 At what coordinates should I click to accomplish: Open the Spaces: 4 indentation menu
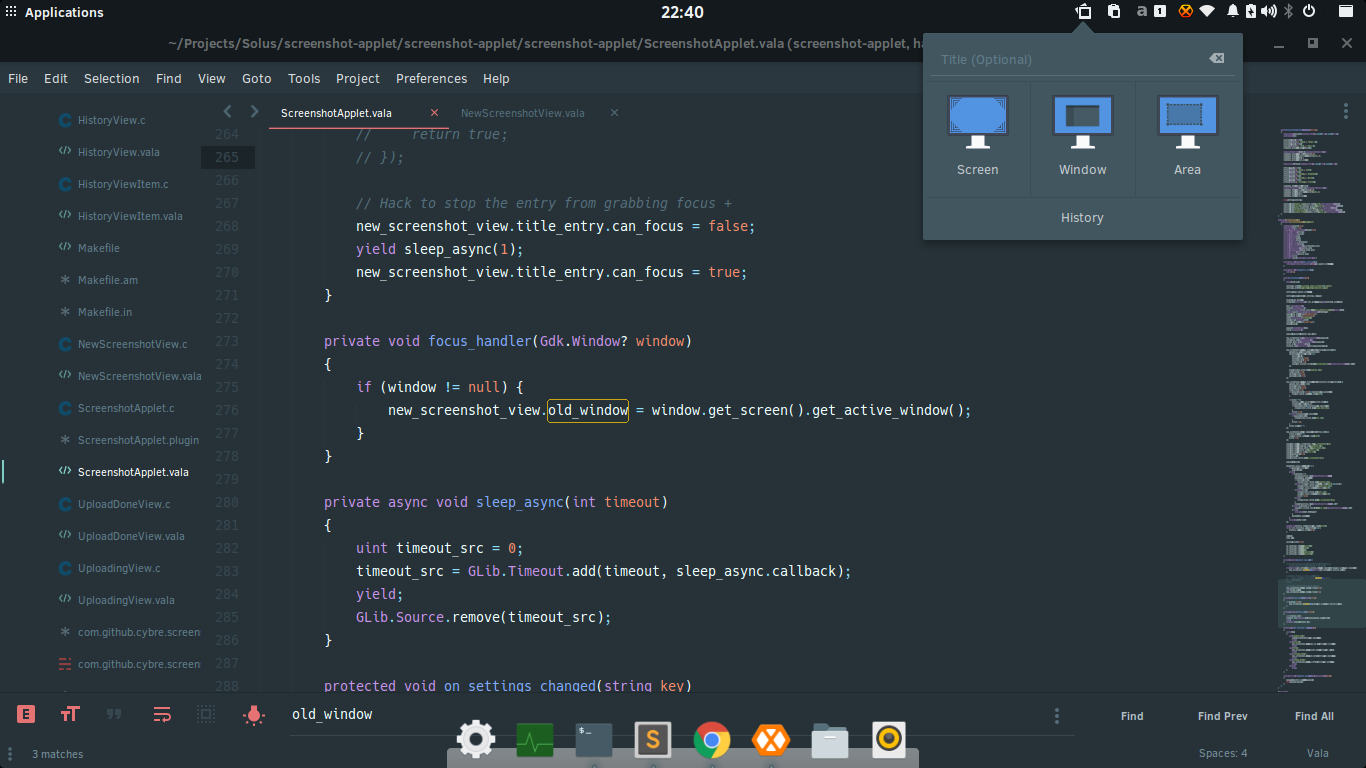click(1223, 754)
